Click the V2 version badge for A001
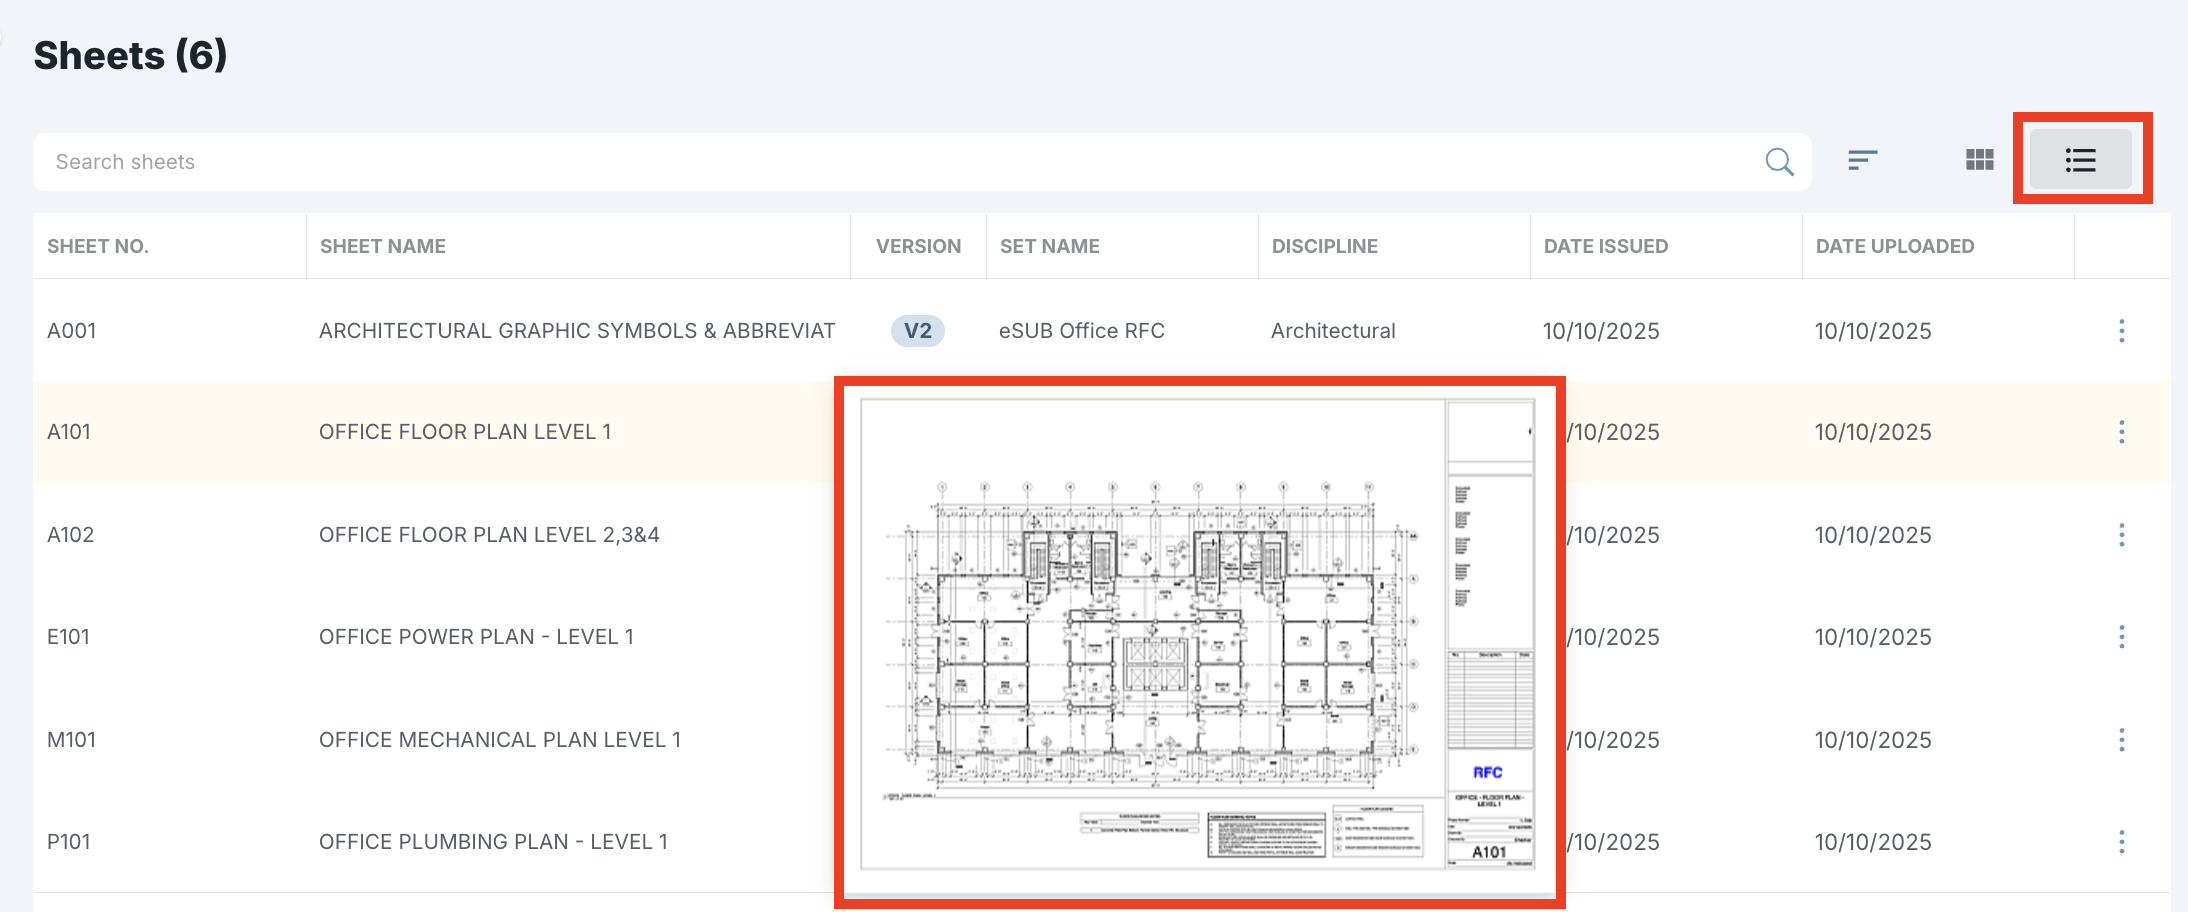Image resolution: width=2188 pixels, height=912 pixels. (x=918, y=331)
